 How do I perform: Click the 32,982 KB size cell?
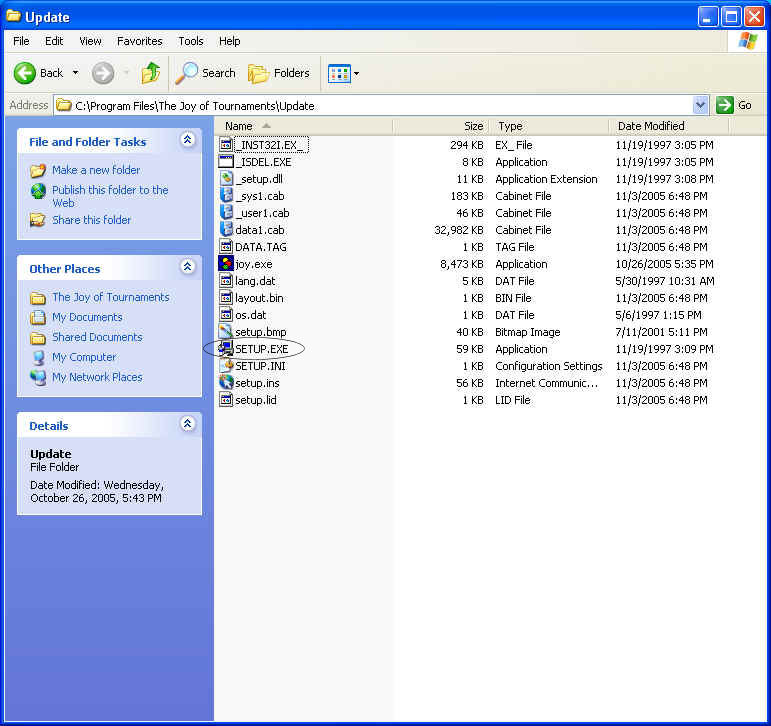click(458, 230)
